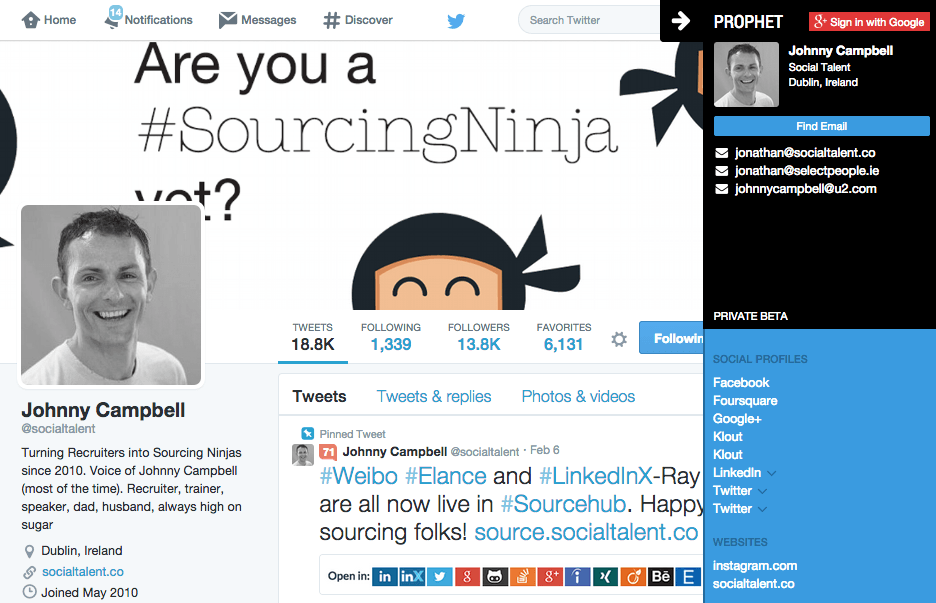Click small avatar beside pinned tweet
936x603 pixels.
303,455
